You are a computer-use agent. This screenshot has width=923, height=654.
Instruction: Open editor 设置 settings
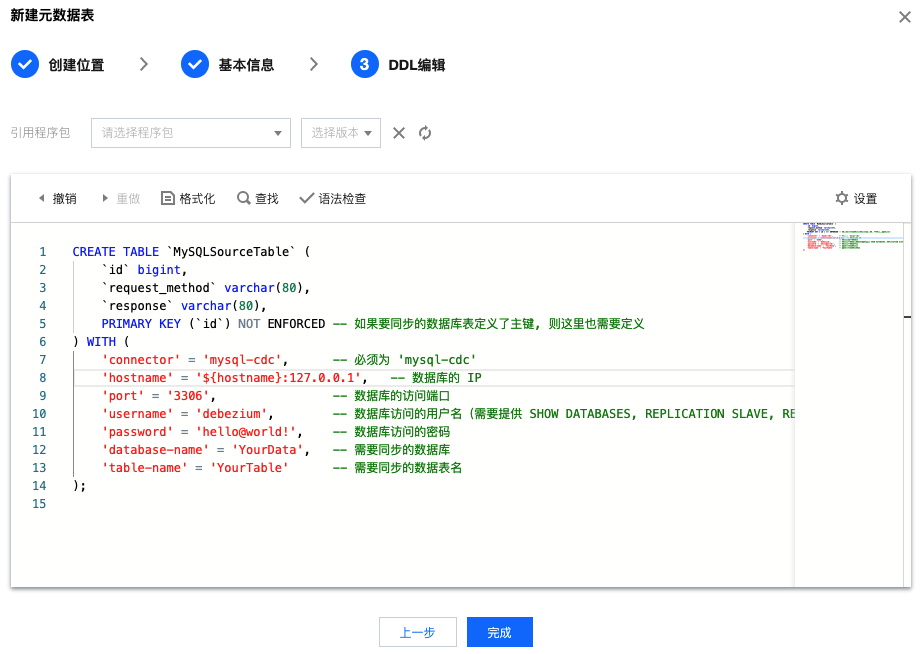(856, 198)
